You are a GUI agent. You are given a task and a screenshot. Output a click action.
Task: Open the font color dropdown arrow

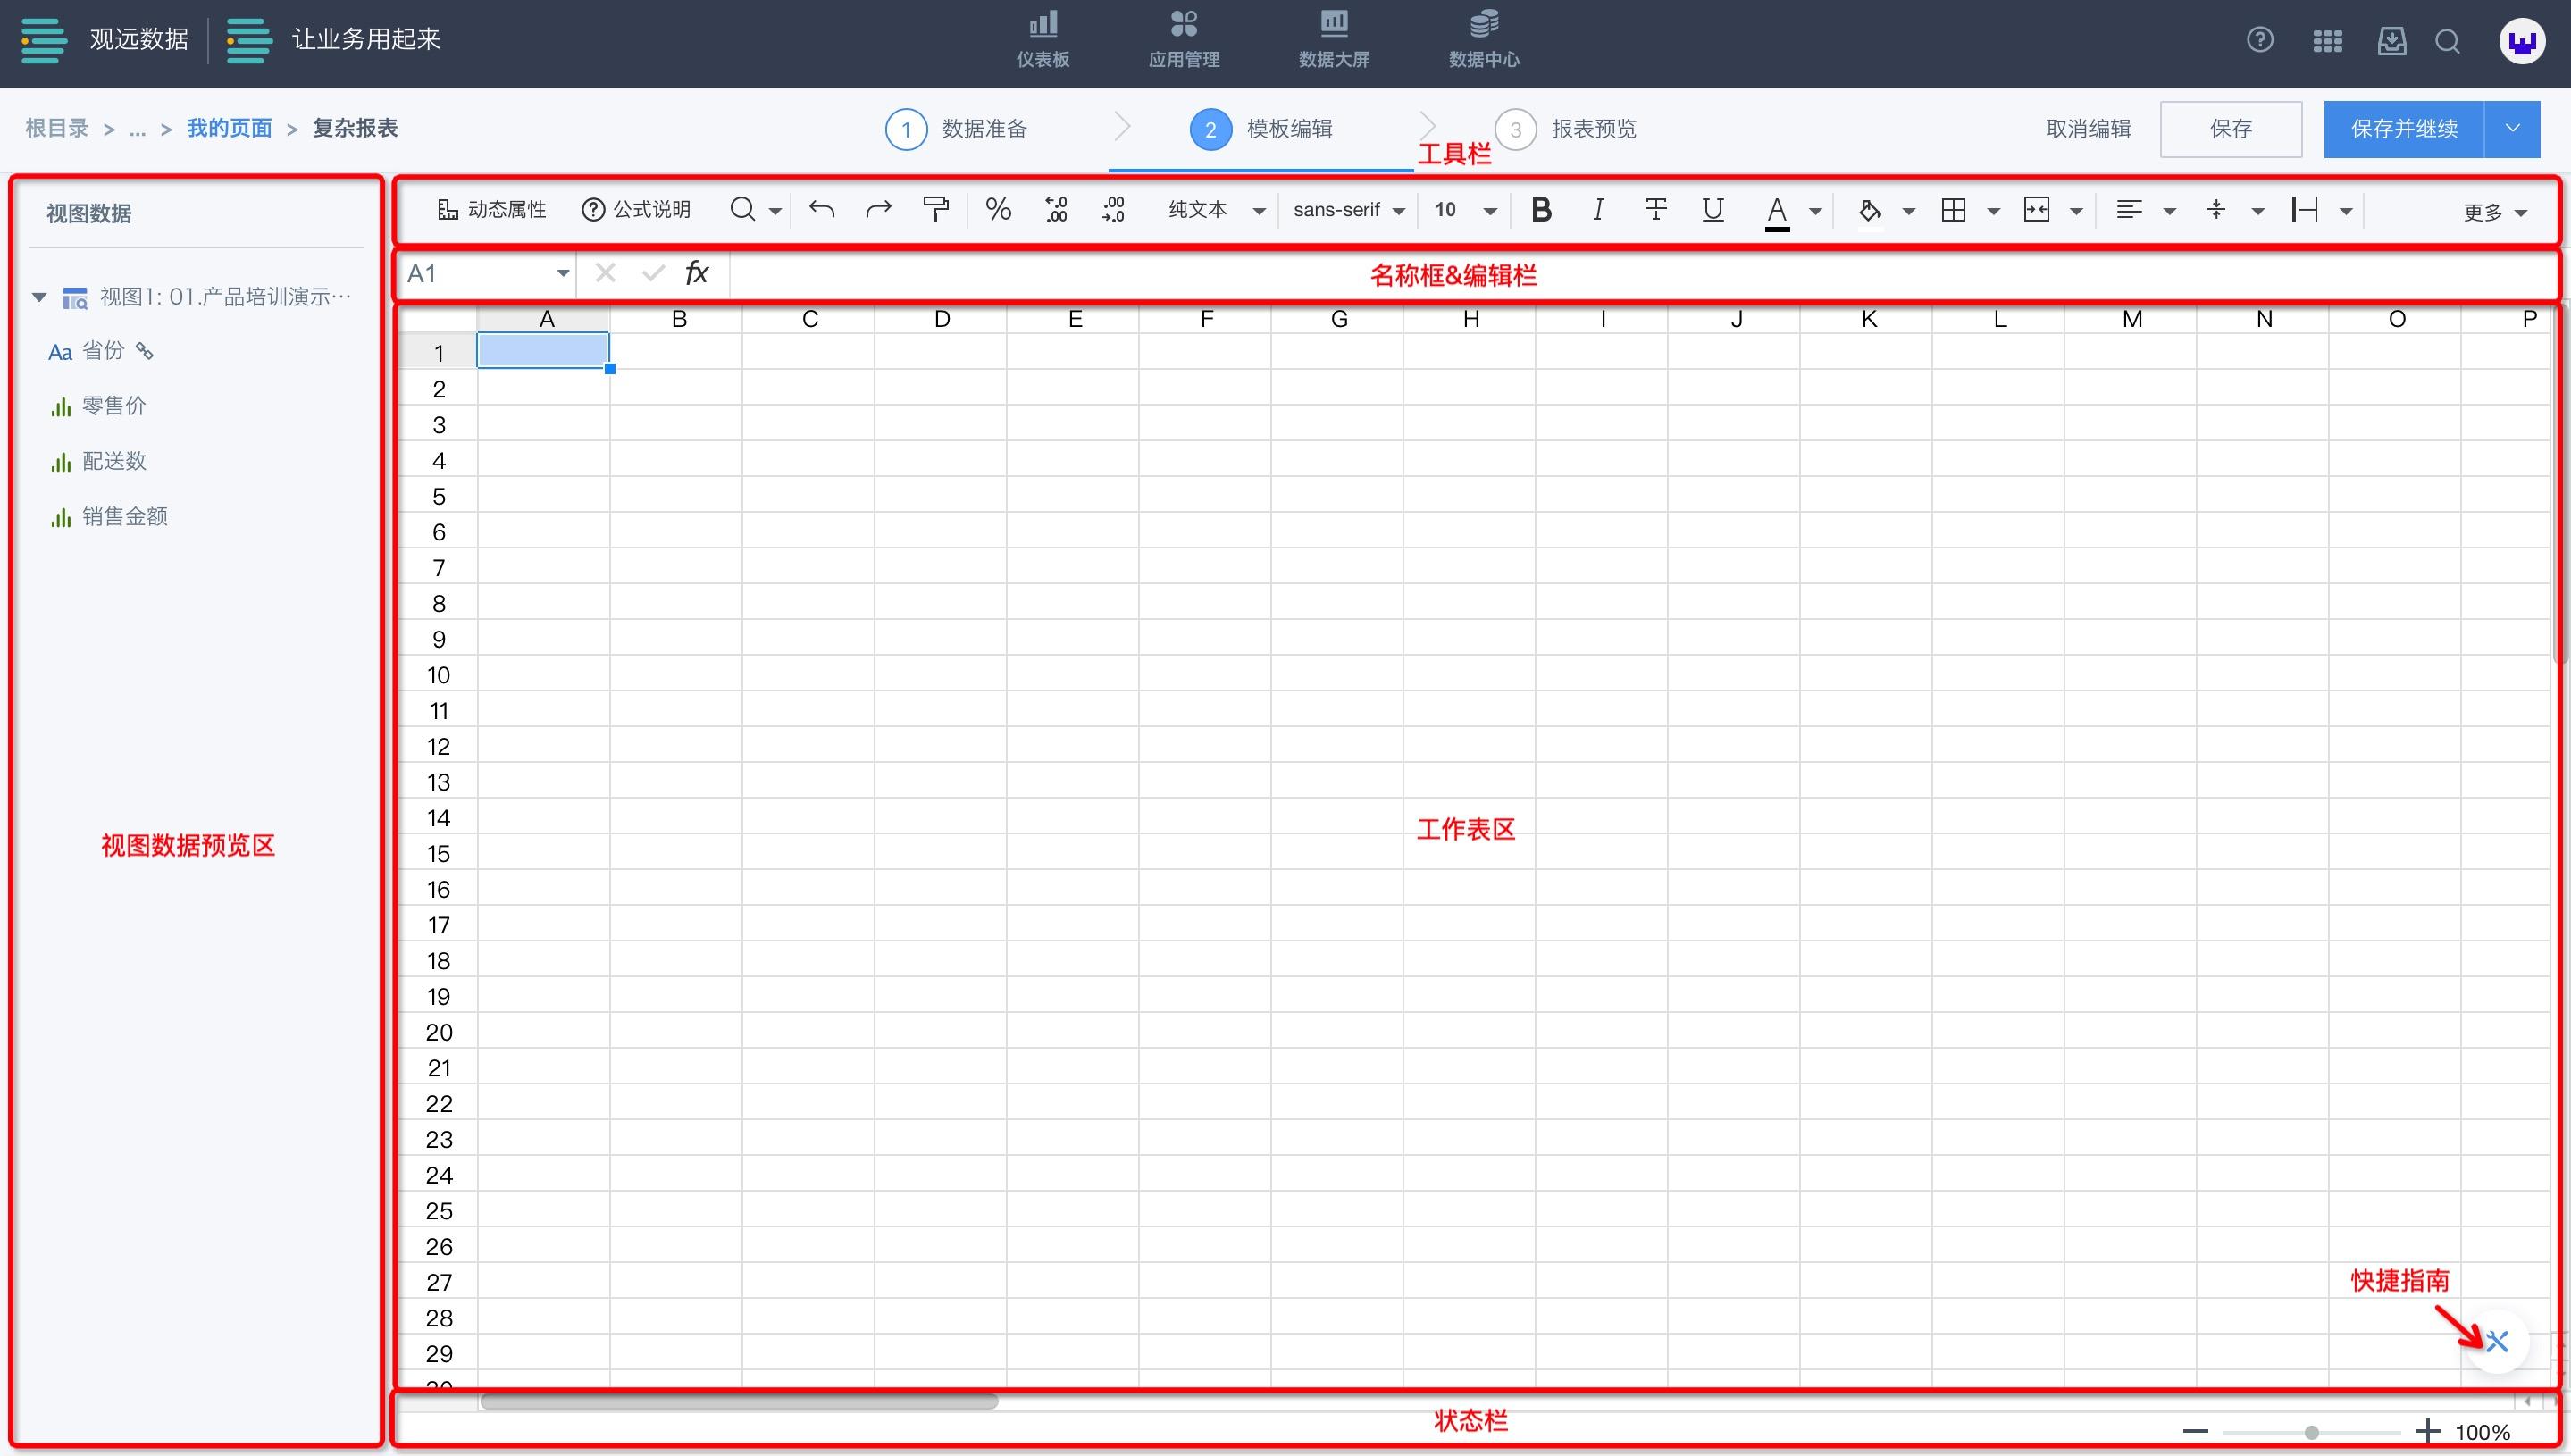coord(1815,211)
